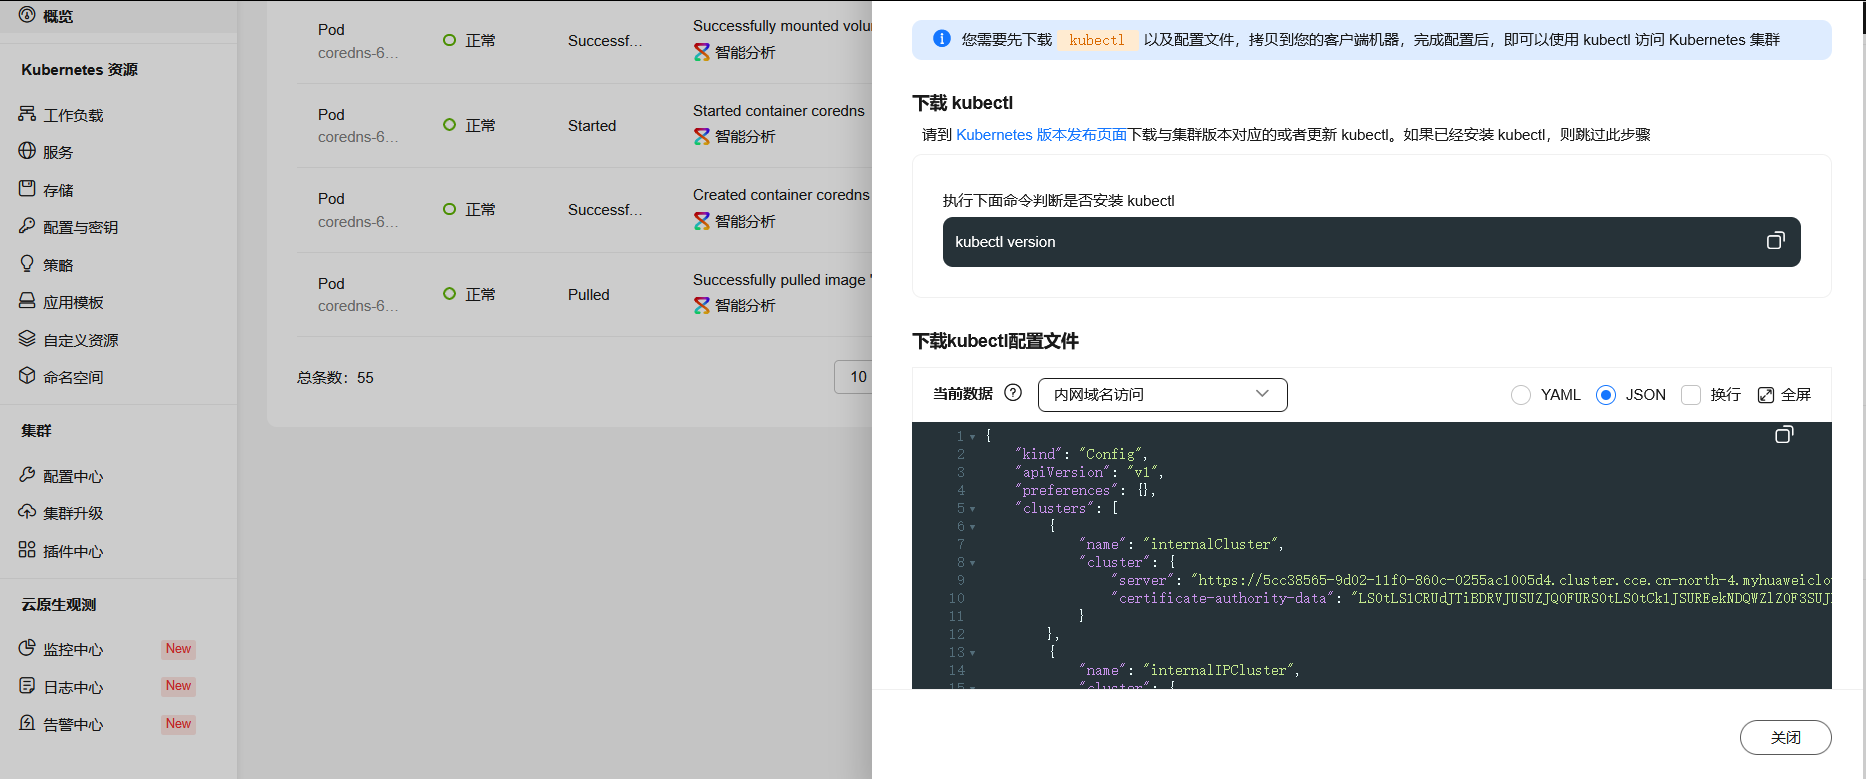Click the kubectl version command box

tap(1371, 242)
